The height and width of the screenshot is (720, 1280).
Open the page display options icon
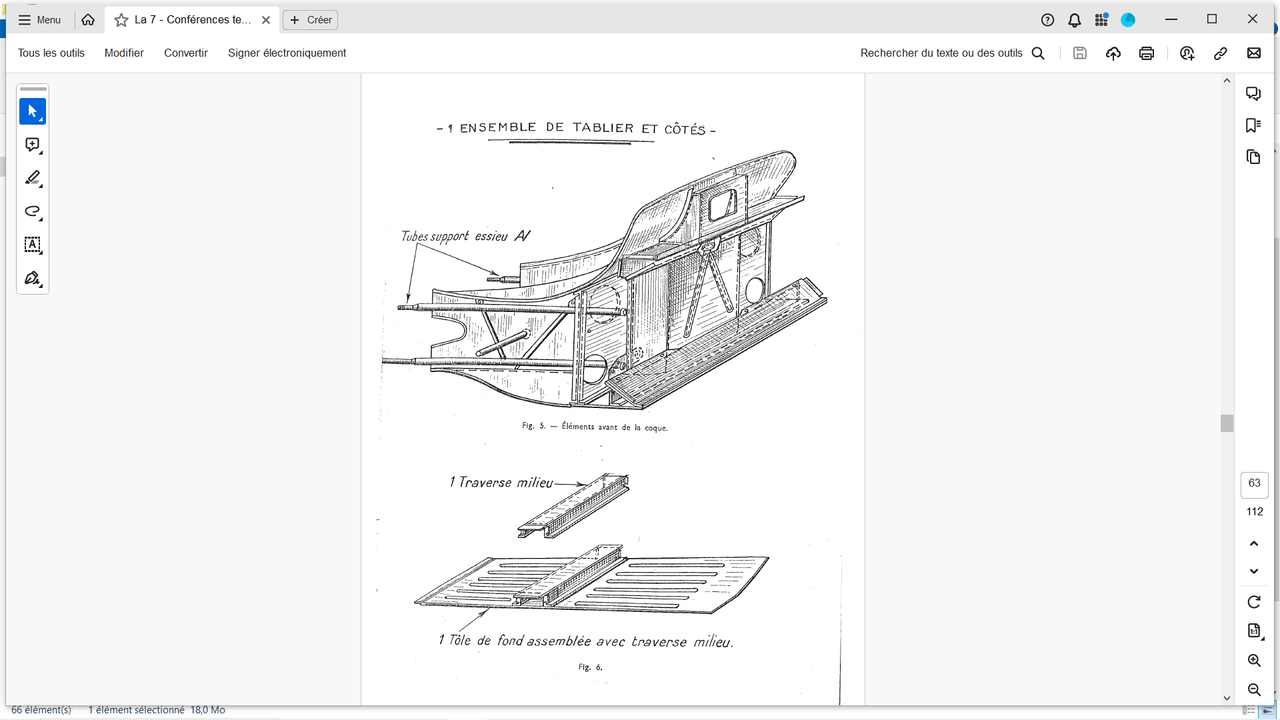(1254, 631)
